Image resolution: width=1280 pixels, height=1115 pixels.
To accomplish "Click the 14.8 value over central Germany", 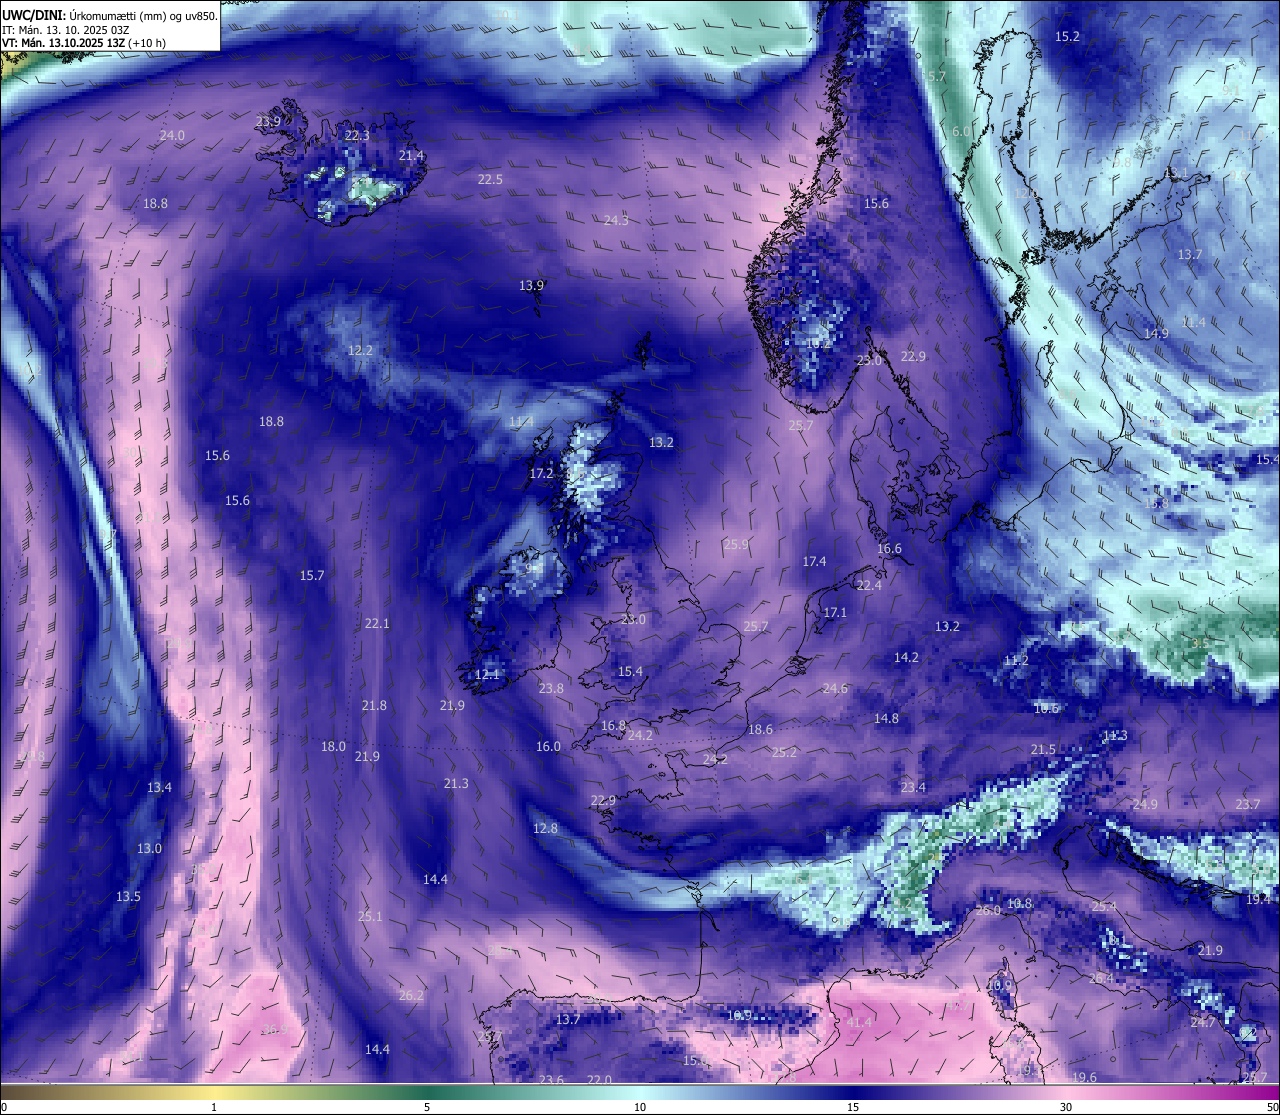I will (886, 718).
